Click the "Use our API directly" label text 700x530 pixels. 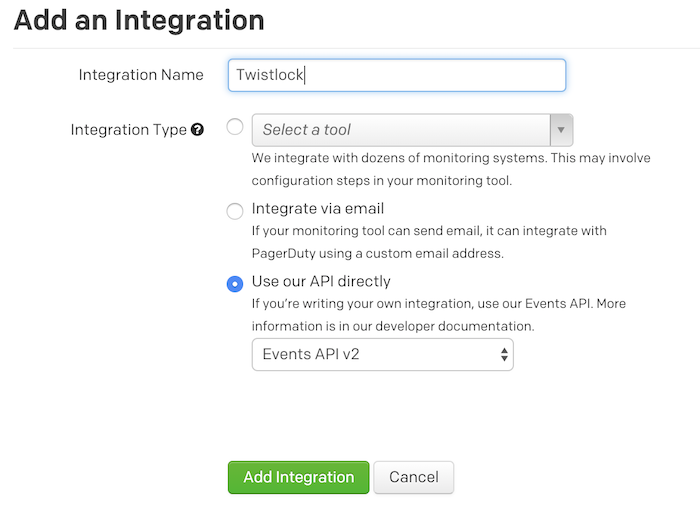321,281
